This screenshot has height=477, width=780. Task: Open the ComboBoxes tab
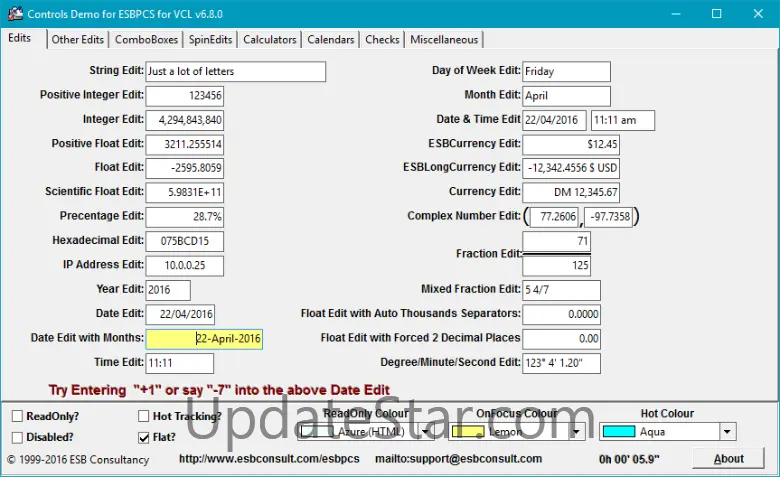click(x=146, y=40)
